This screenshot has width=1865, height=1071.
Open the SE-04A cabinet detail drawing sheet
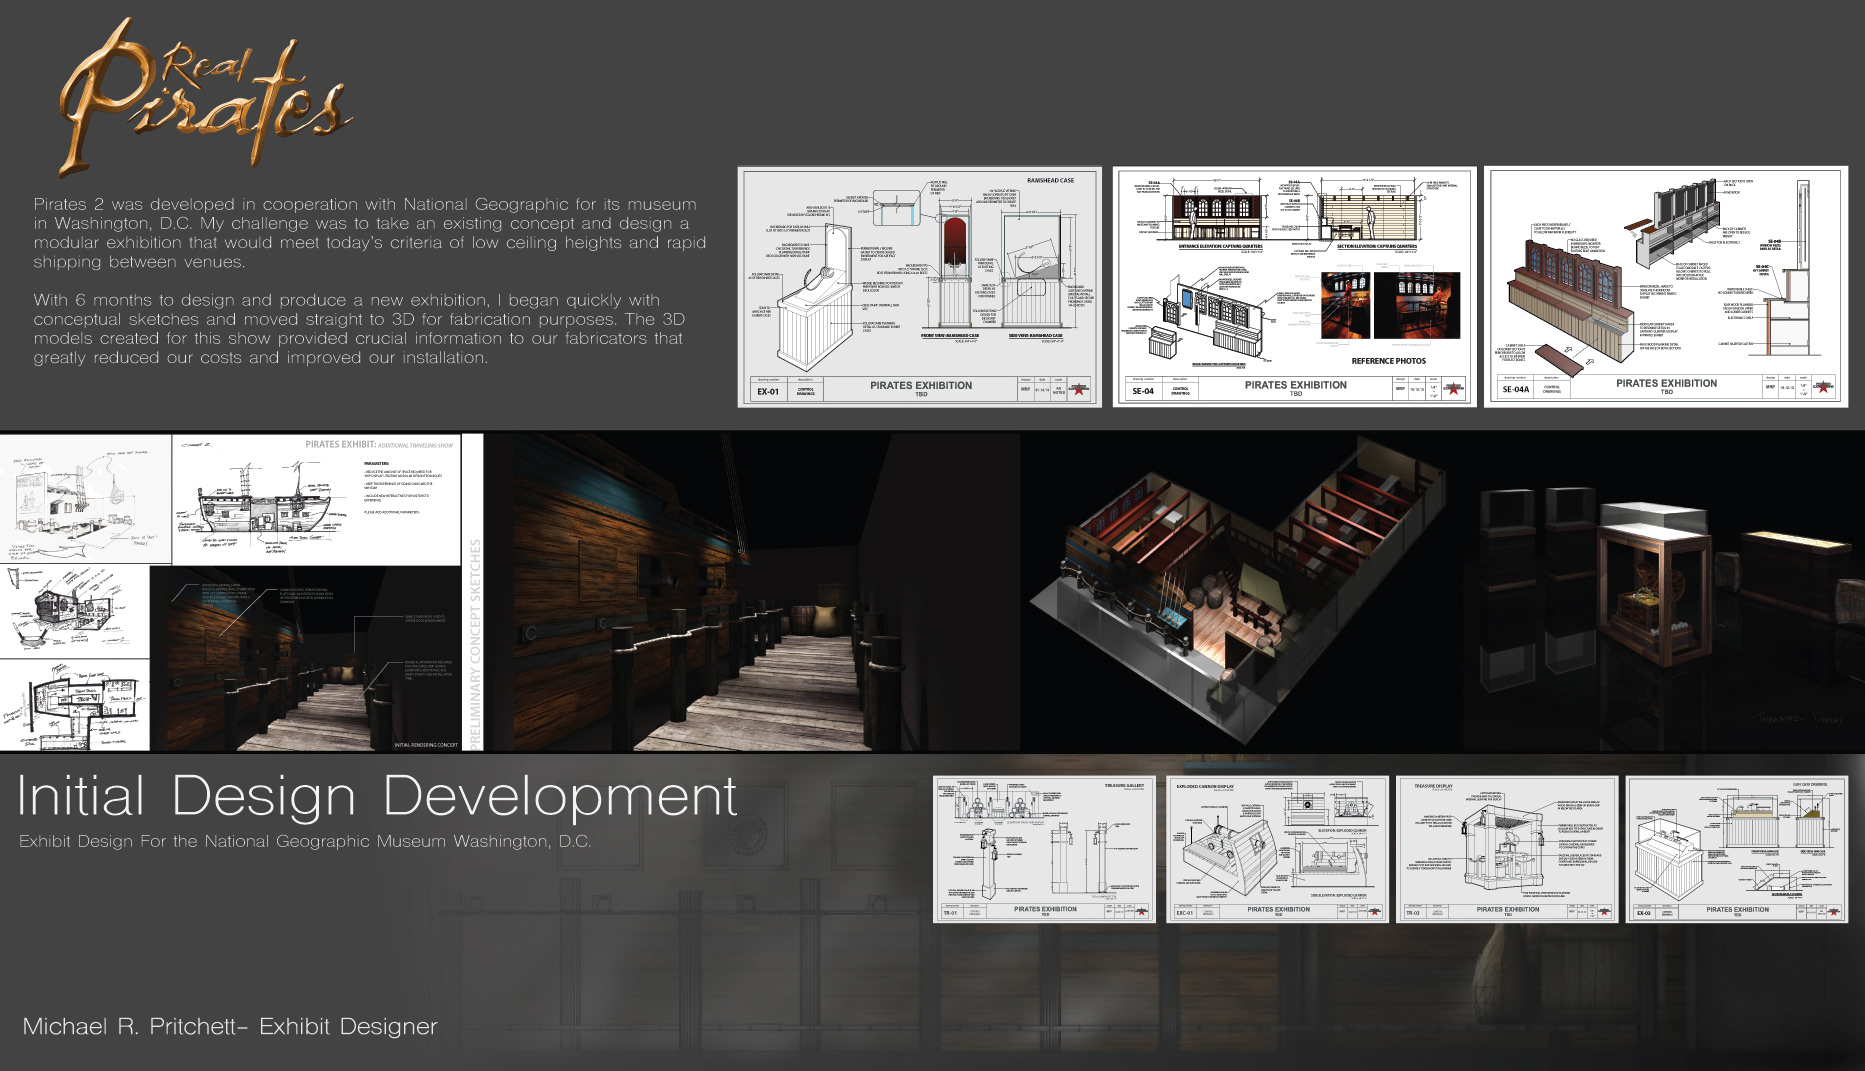tap(1666, 287)
